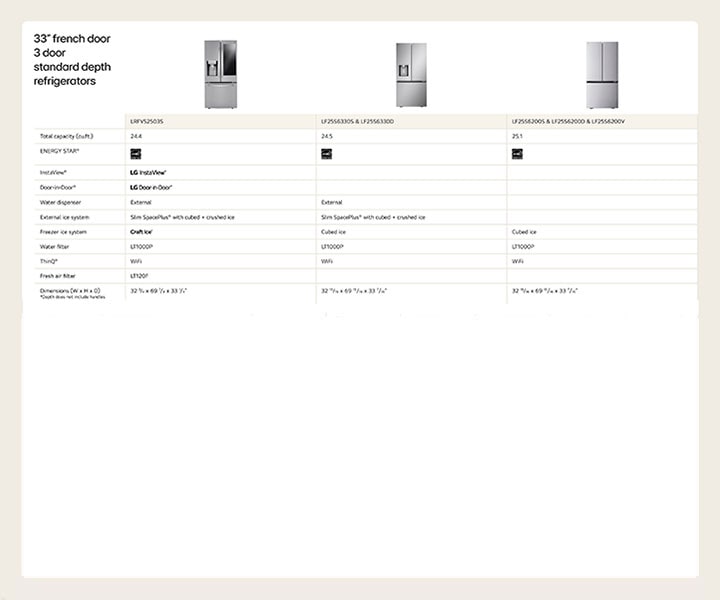The image size is (720, 600).
Task: Click 'Cubed ice' cell in LF25S6330S column
Action: [x=333, y=232]
